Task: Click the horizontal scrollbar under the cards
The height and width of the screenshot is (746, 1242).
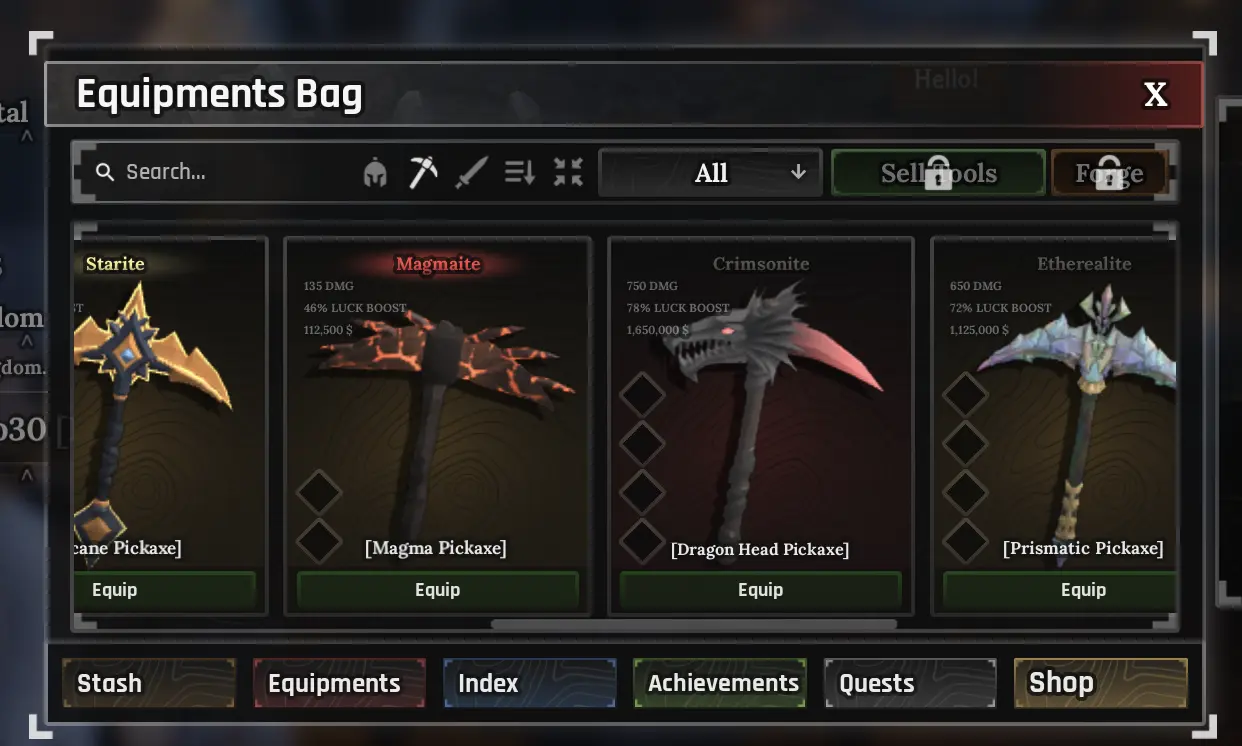Action: [x=694, y=624]
